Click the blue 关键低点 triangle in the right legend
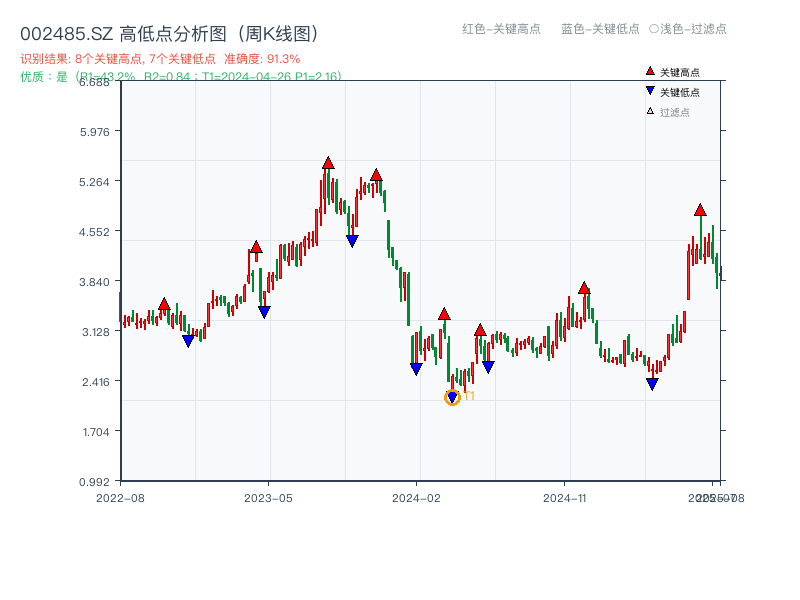The width and height of the screenshot is (800, 600). [650, 91]
